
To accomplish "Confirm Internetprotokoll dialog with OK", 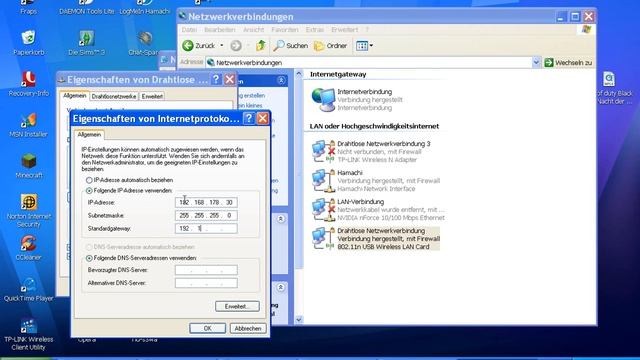I will coord(207,328).
